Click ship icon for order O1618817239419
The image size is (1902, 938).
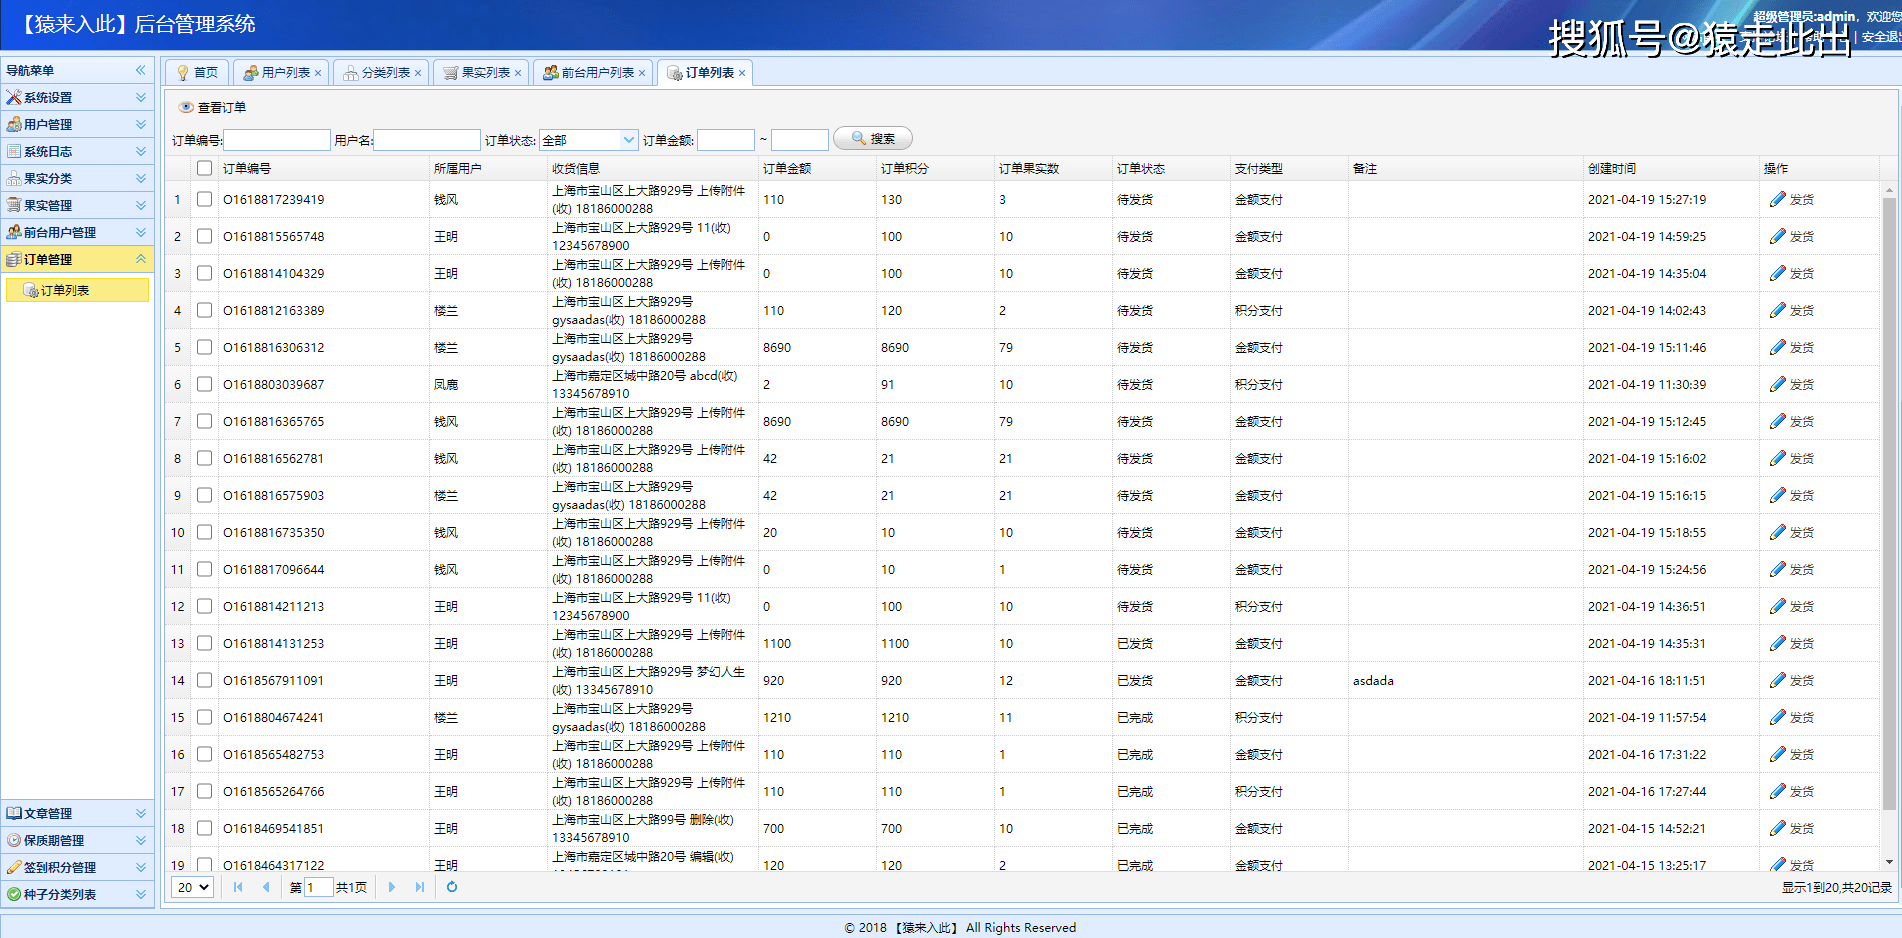(x=1777, y=199)
